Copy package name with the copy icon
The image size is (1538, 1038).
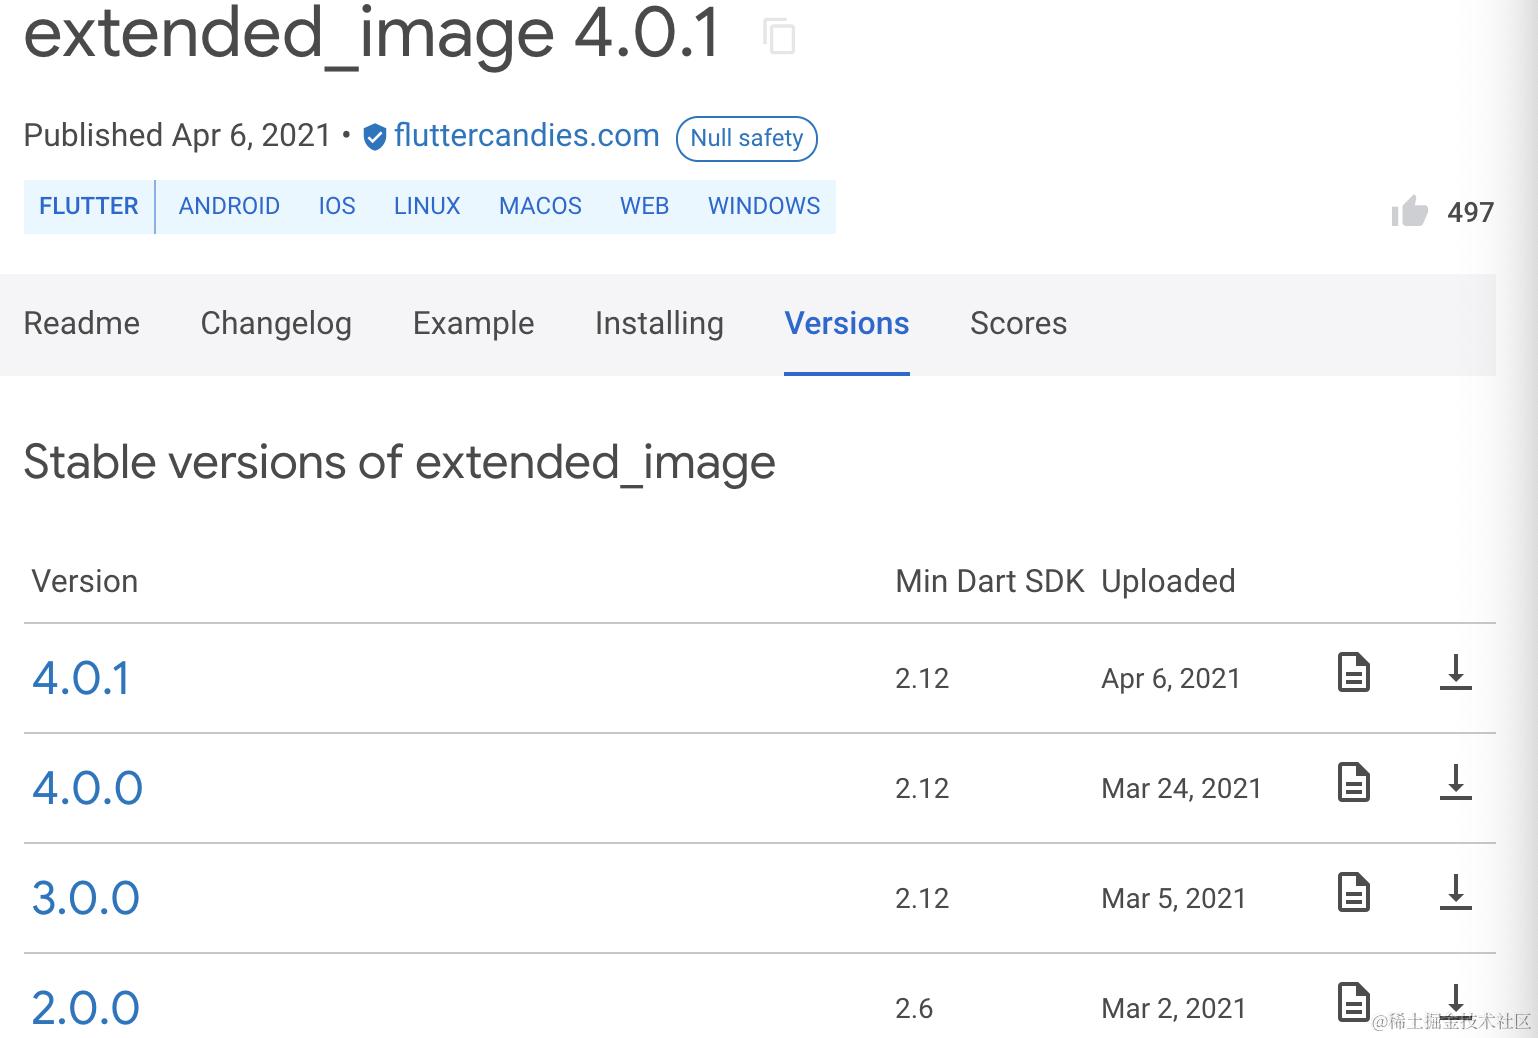779,36
